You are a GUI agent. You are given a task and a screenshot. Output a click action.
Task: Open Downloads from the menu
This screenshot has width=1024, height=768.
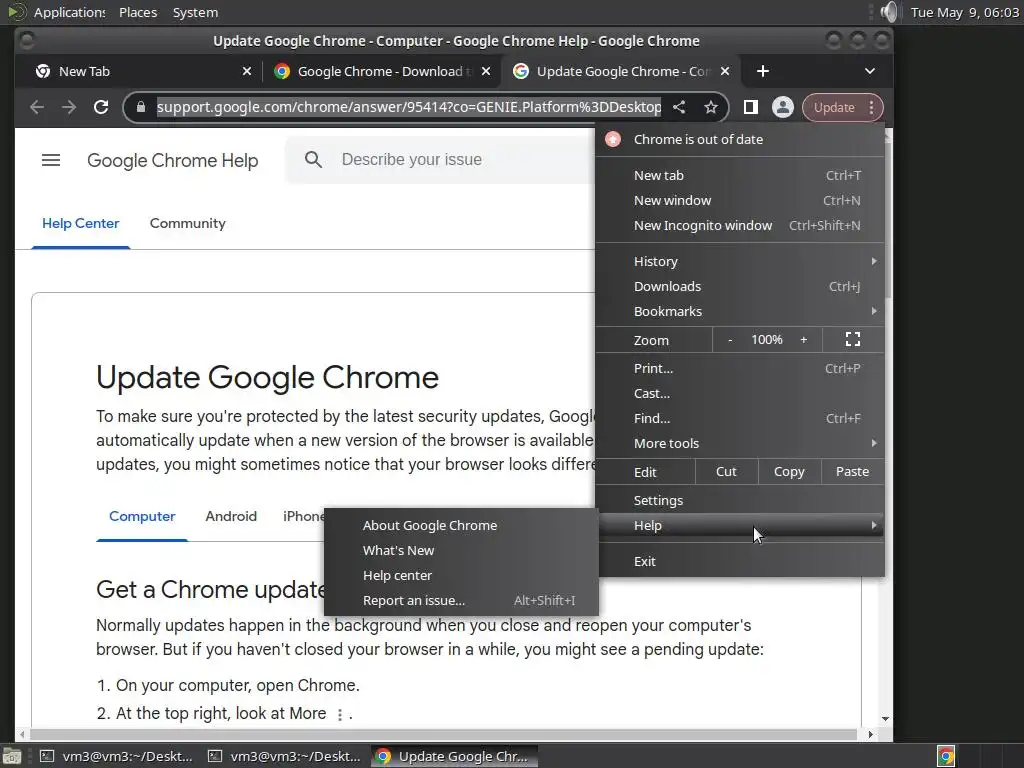(741, 286)
